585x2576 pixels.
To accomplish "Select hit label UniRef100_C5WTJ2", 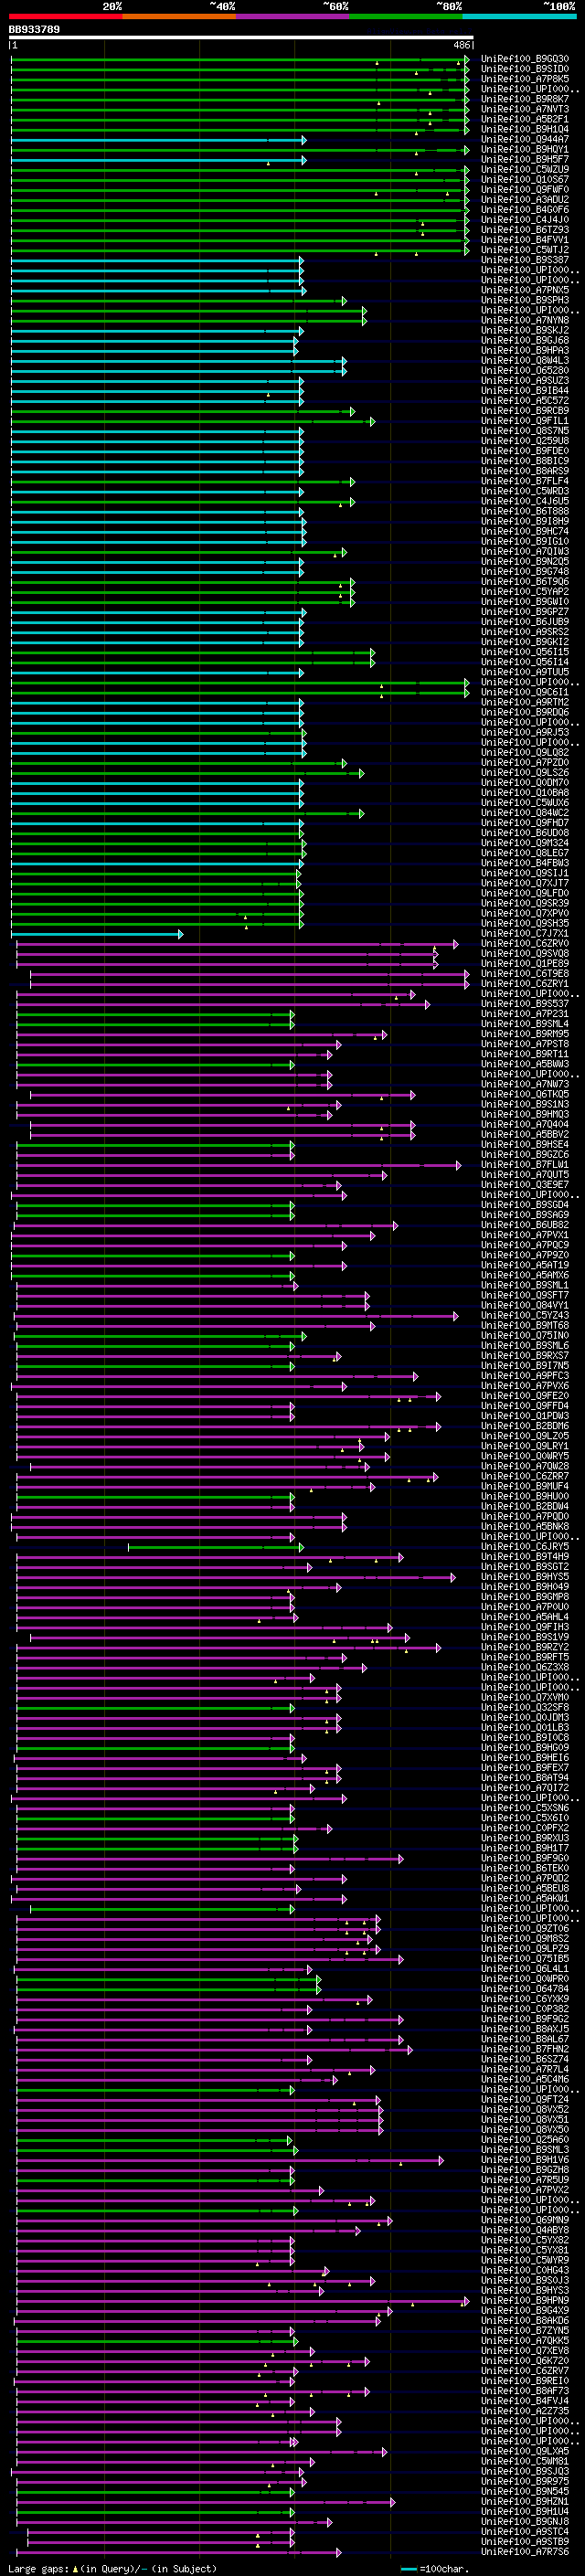I will click(525, 250).
